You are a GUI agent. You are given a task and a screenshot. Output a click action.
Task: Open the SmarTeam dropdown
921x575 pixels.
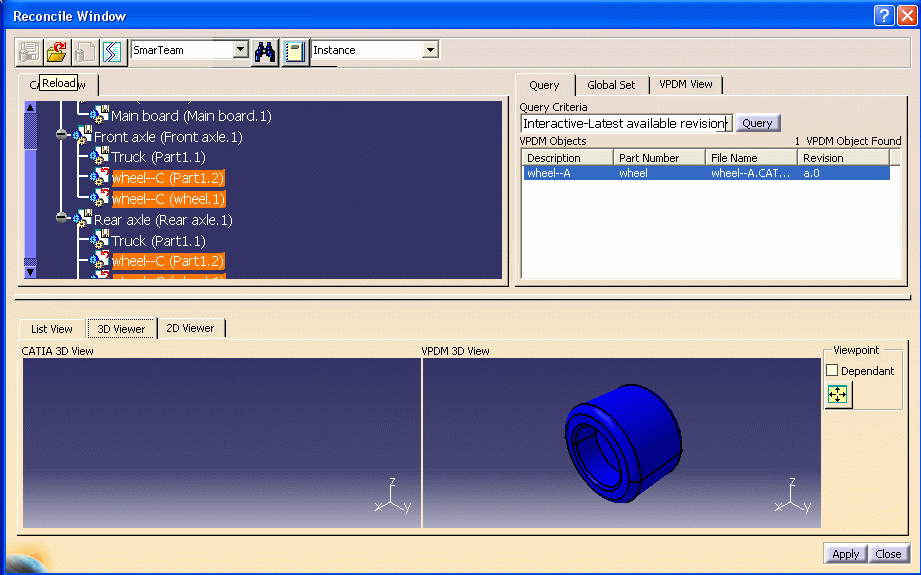[240, 50]
